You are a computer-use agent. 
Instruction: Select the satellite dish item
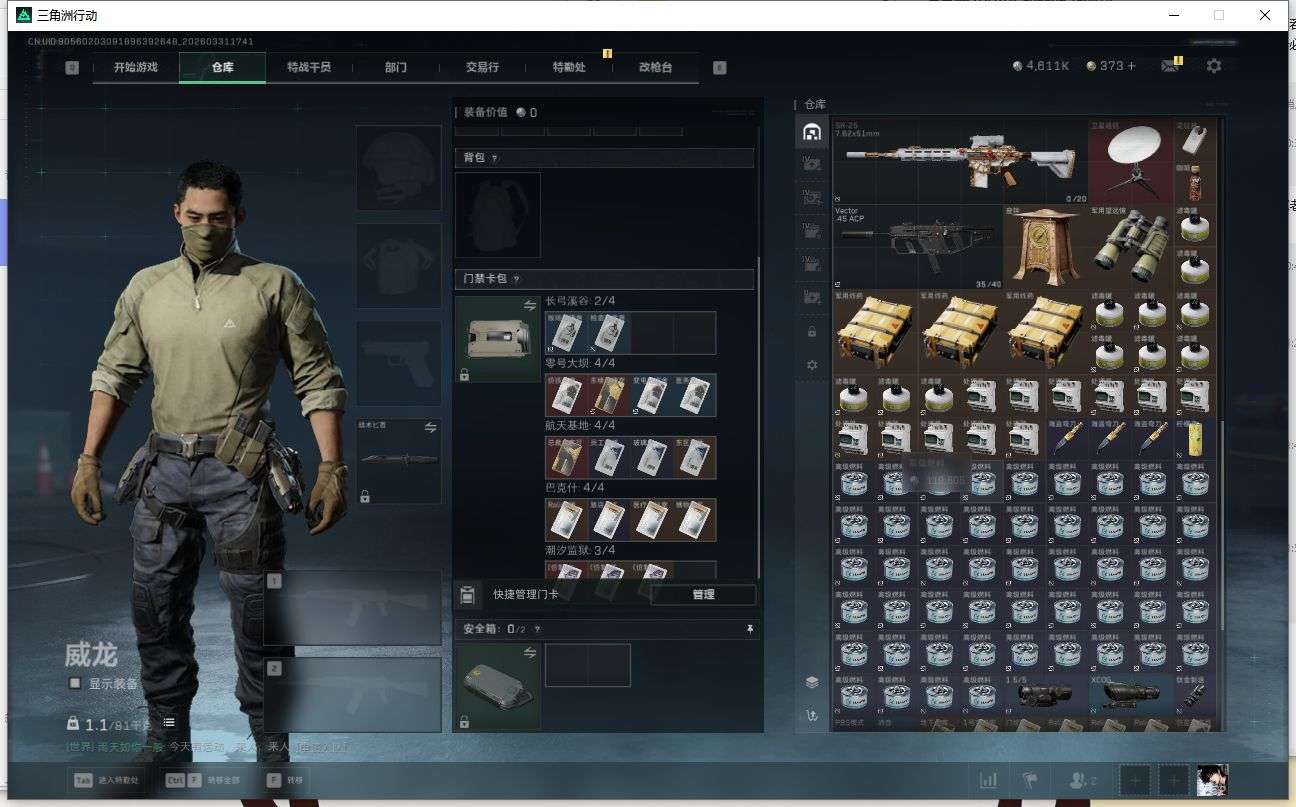point(1131,161)
